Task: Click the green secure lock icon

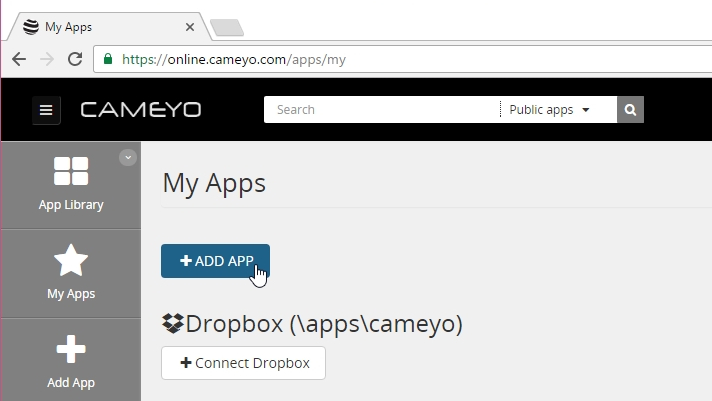Action: [x=108, y=59]
